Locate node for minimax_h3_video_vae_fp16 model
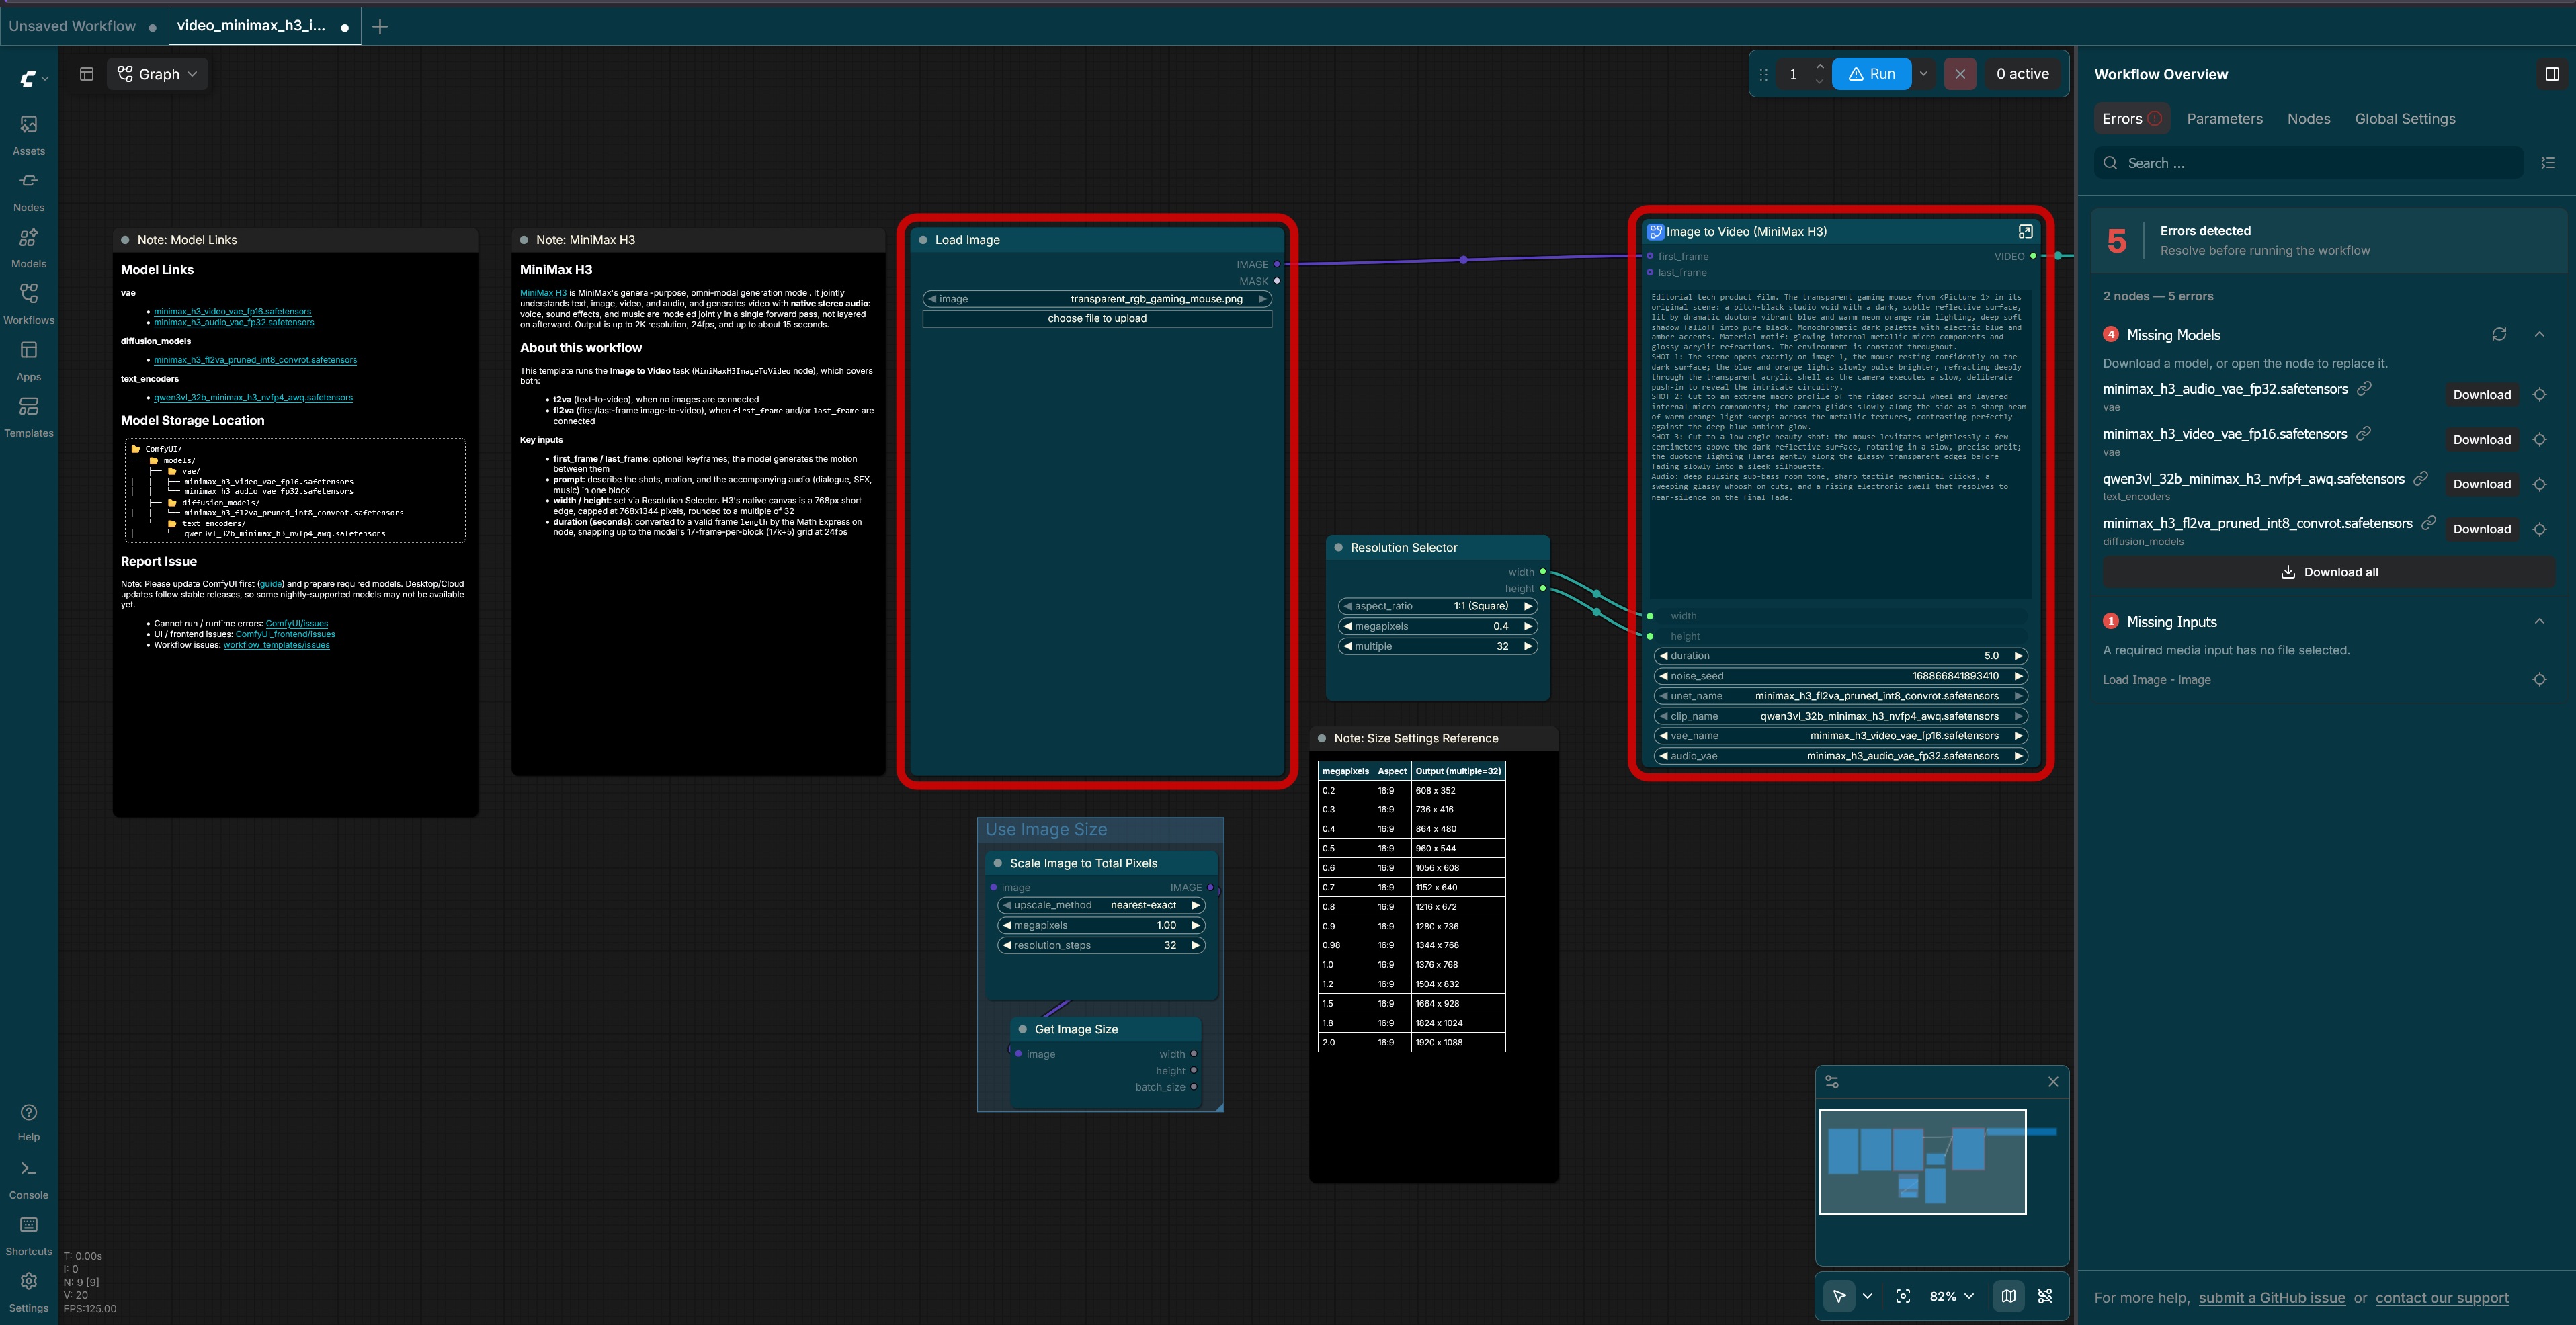This screenshot has height=1325, width=2576. click(x=2539, y=440)
